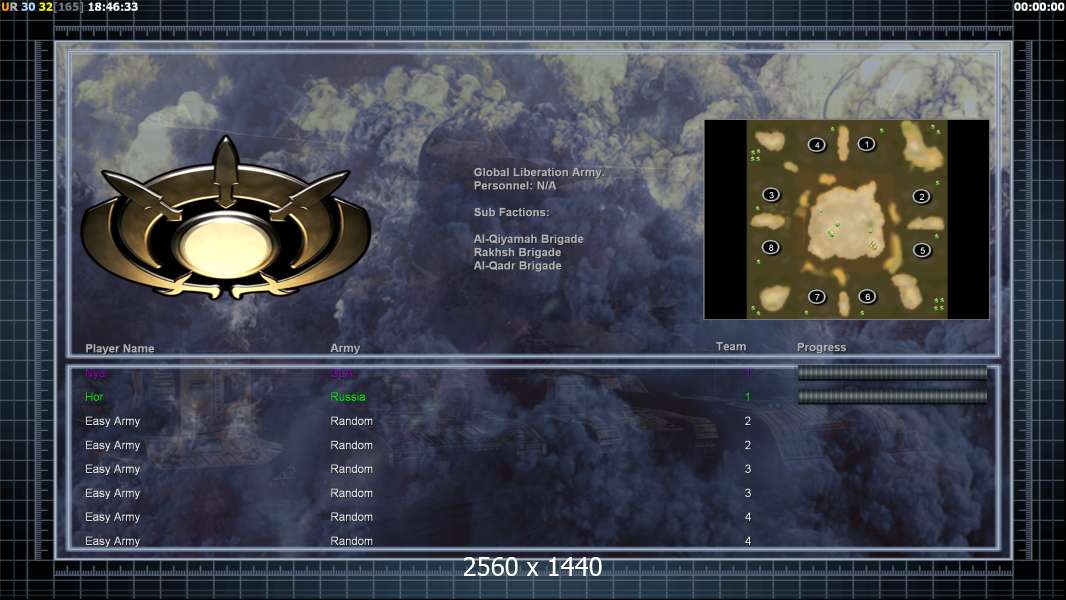1066x600 pixels.
Task: Click the Progress column header
Action: pos(821,348)
